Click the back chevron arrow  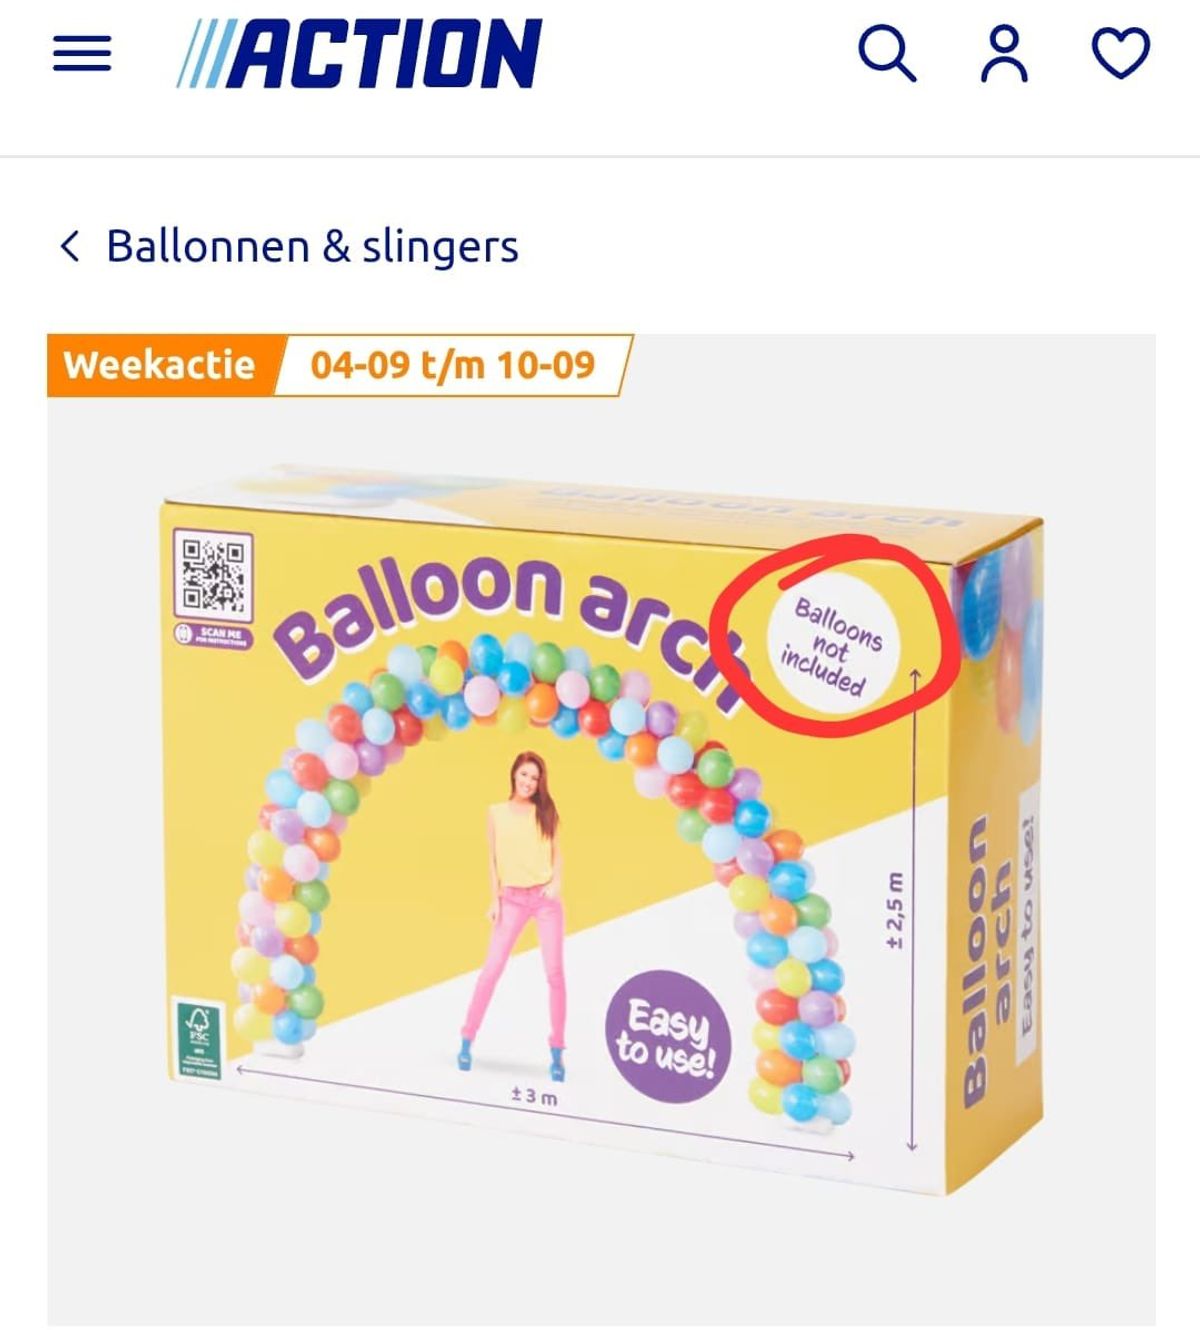pyautogui.click(x=69, y=246)
